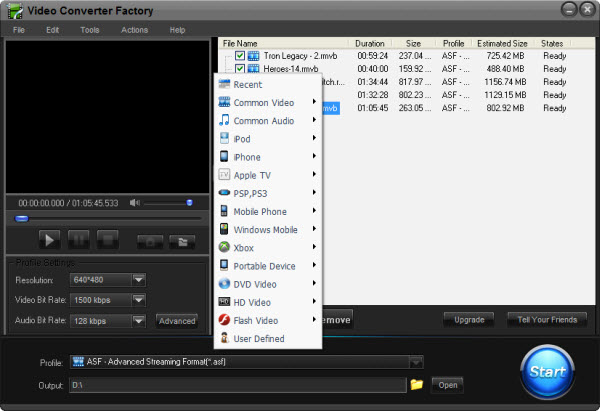This screenshot has width=600, height=411.
Task: Click the Upgrade button
Action: (x=469, y=320)
